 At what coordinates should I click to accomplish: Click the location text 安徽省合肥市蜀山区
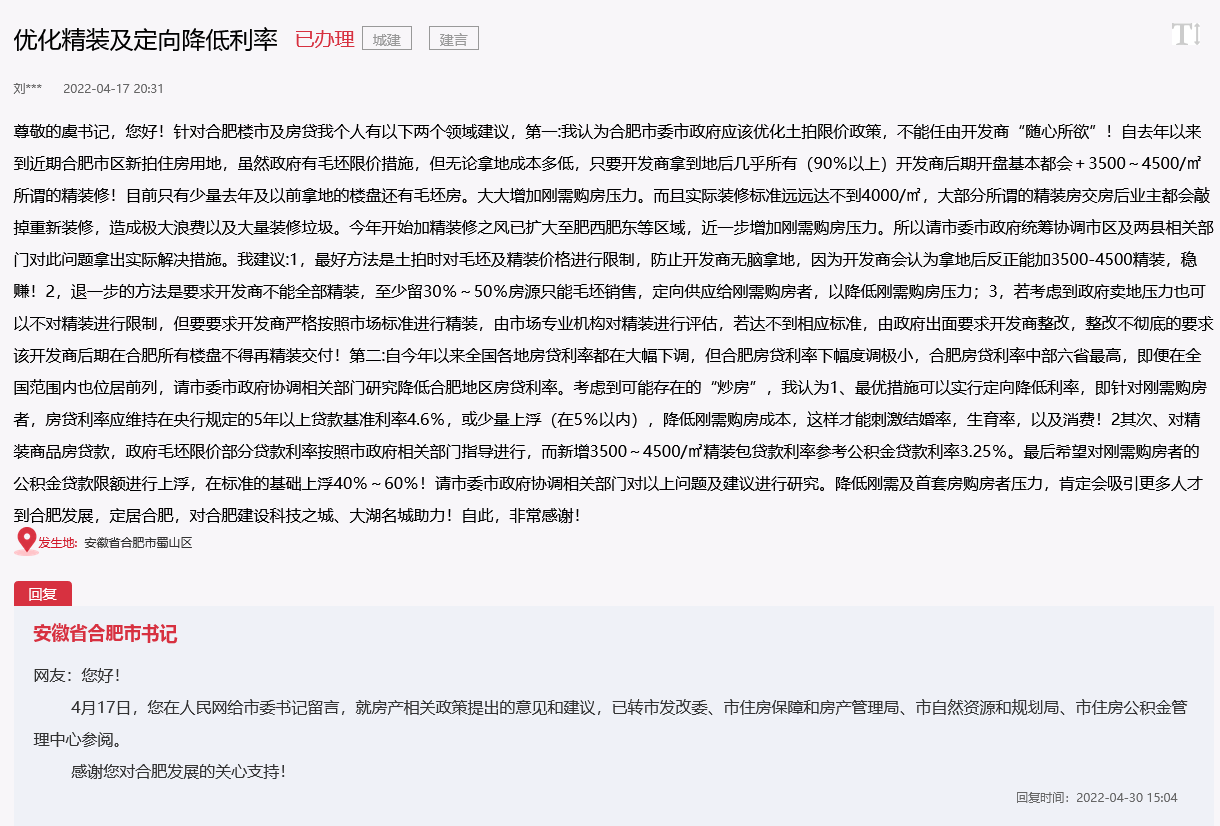[x=138, y=543]
